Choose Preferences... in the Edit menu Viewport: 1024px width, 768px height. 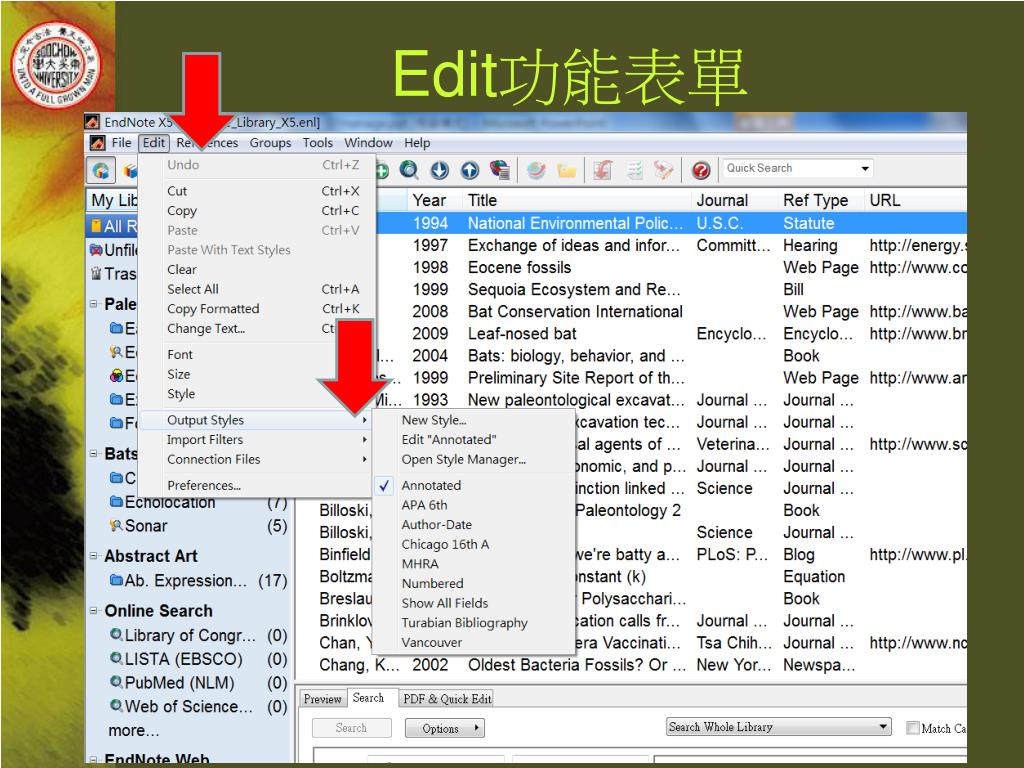(x=204, y=485)
